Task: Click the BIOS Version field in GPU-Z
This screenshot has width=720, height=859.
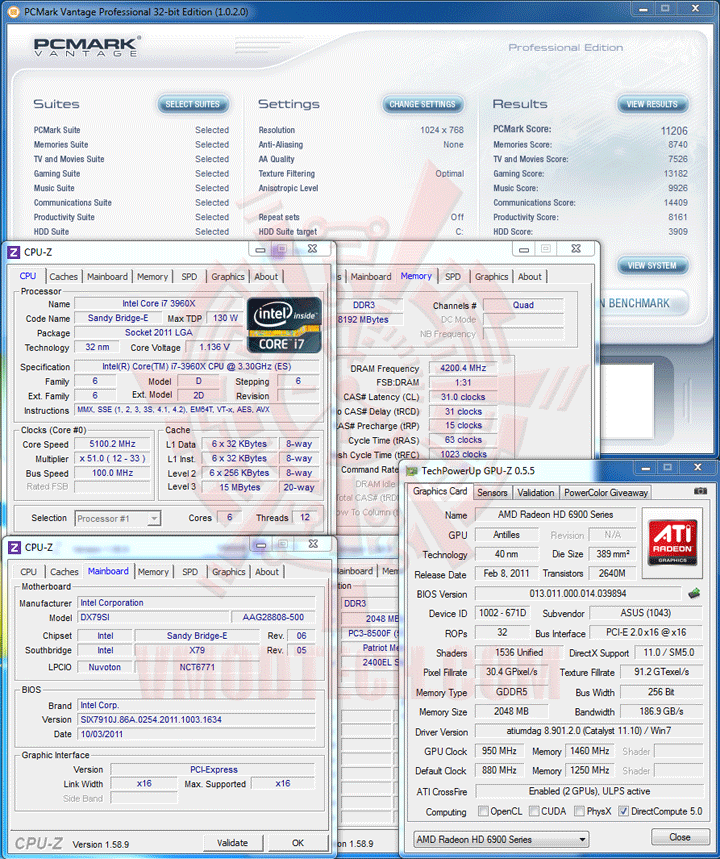Action: click(x=578, y=593)
